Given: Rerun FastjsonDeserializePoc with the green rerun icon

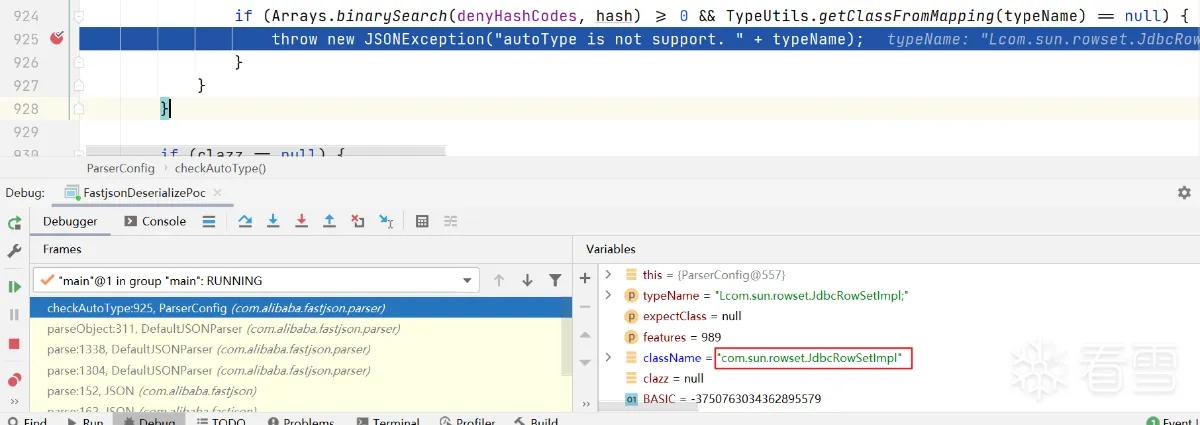Looking at the screenshot, I should coord(14,223).
